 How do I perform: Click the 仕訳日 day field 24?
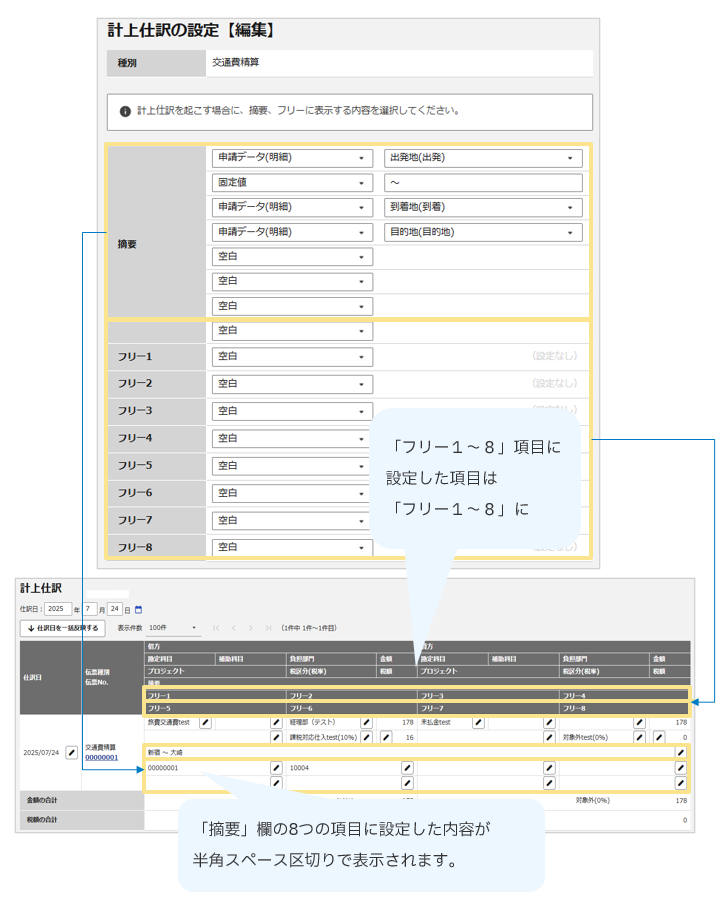pos(115,609)
